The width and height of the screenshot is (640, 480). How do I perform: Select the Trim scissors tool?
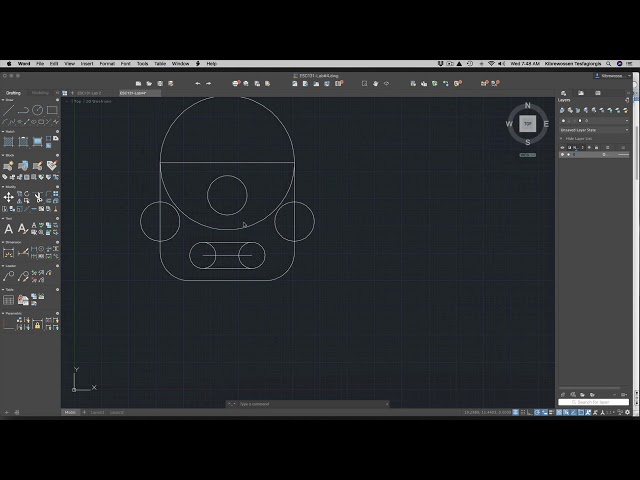[38, 198]
